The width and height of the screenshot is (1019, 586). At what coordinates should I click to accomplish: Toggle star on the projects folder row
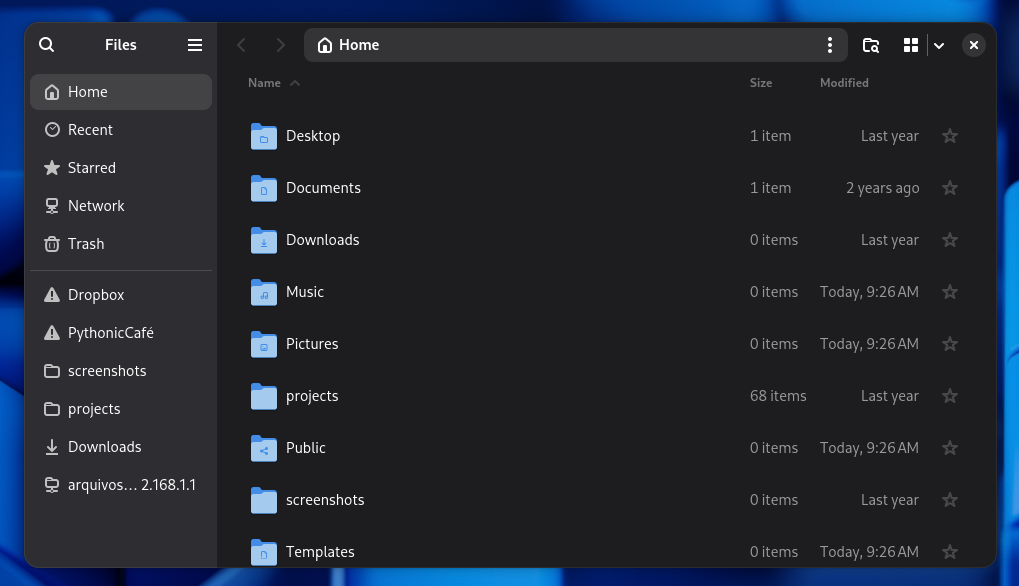[950, 396]
